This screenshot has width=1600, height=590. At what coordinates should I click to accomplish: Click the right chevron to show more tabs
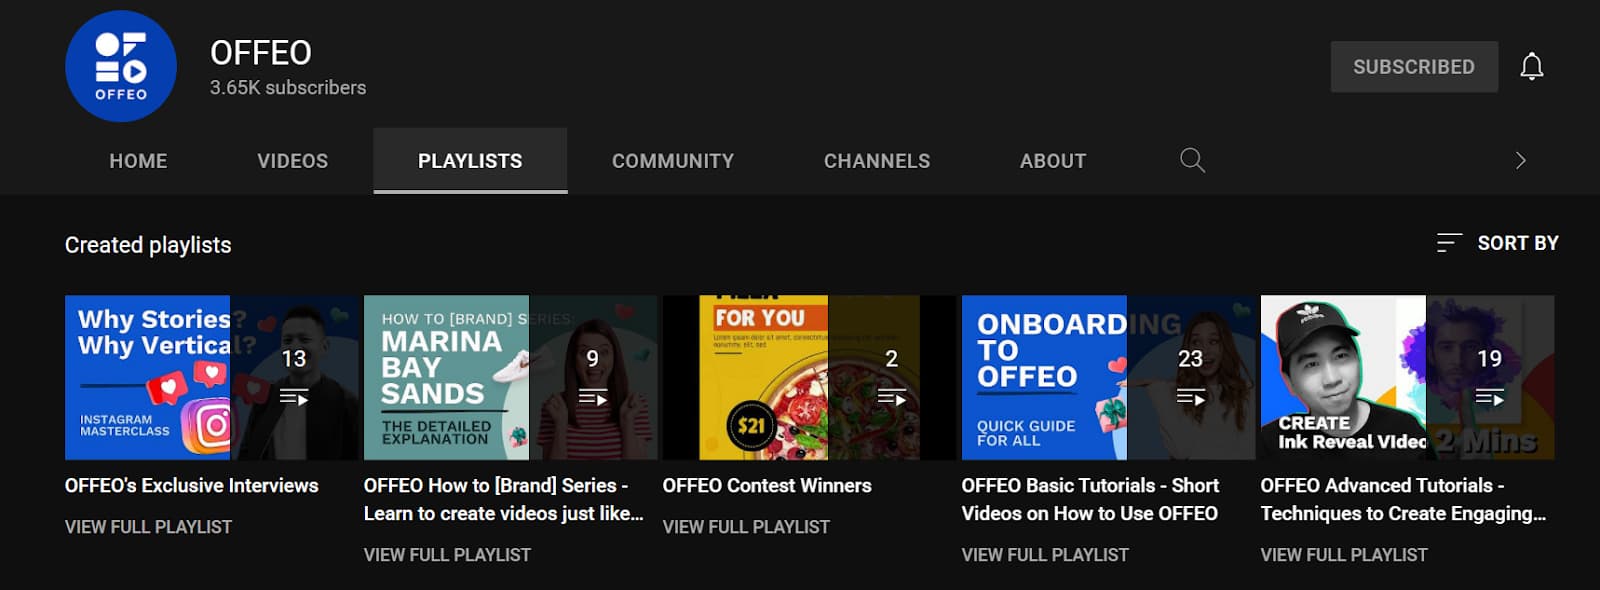(1520, 160)
